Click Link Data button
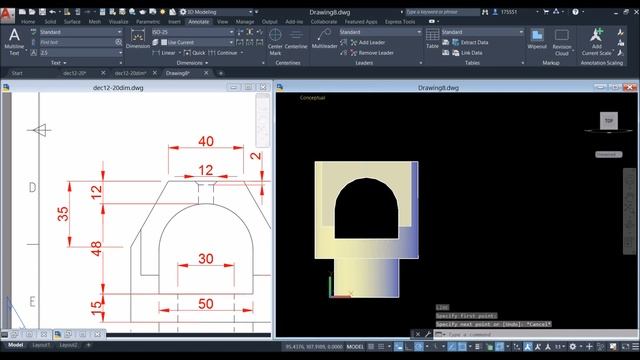Image resolution: width=640 pixels, height=360 pixels. point(467,53)
